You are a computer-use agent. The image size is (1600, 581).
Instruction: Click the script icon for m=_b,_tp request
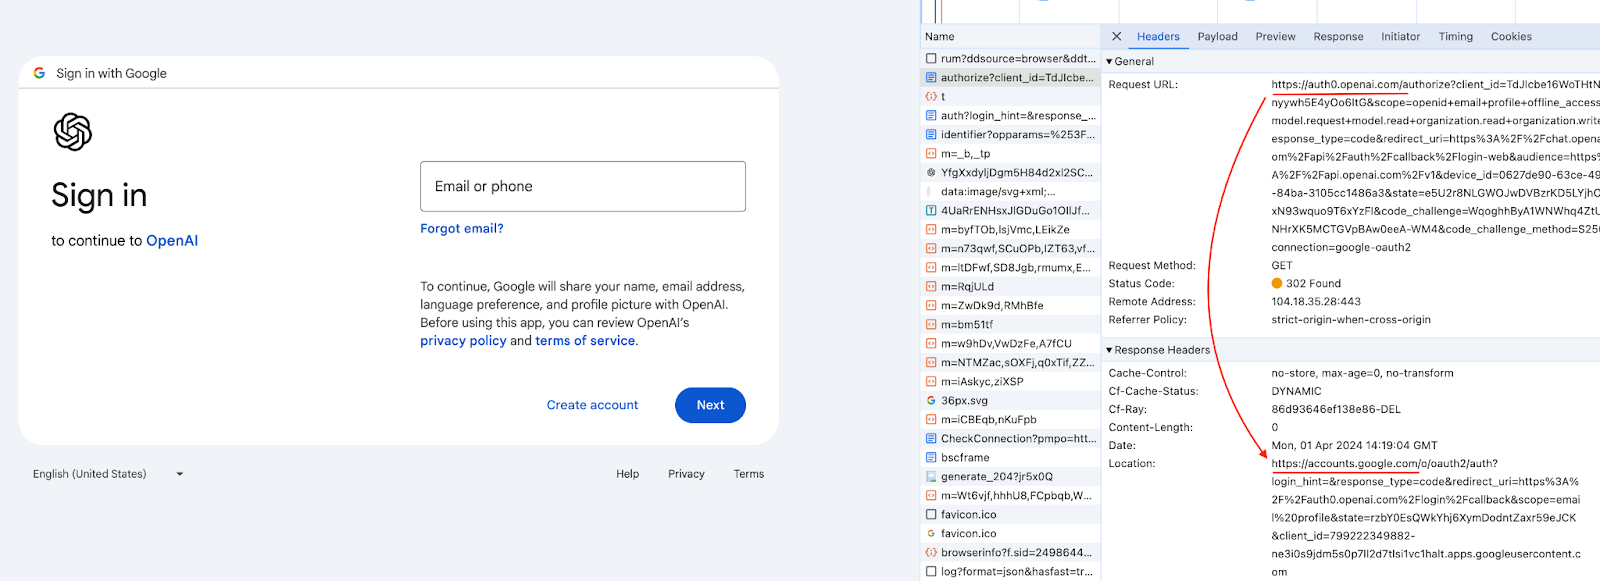click(931, 154)
